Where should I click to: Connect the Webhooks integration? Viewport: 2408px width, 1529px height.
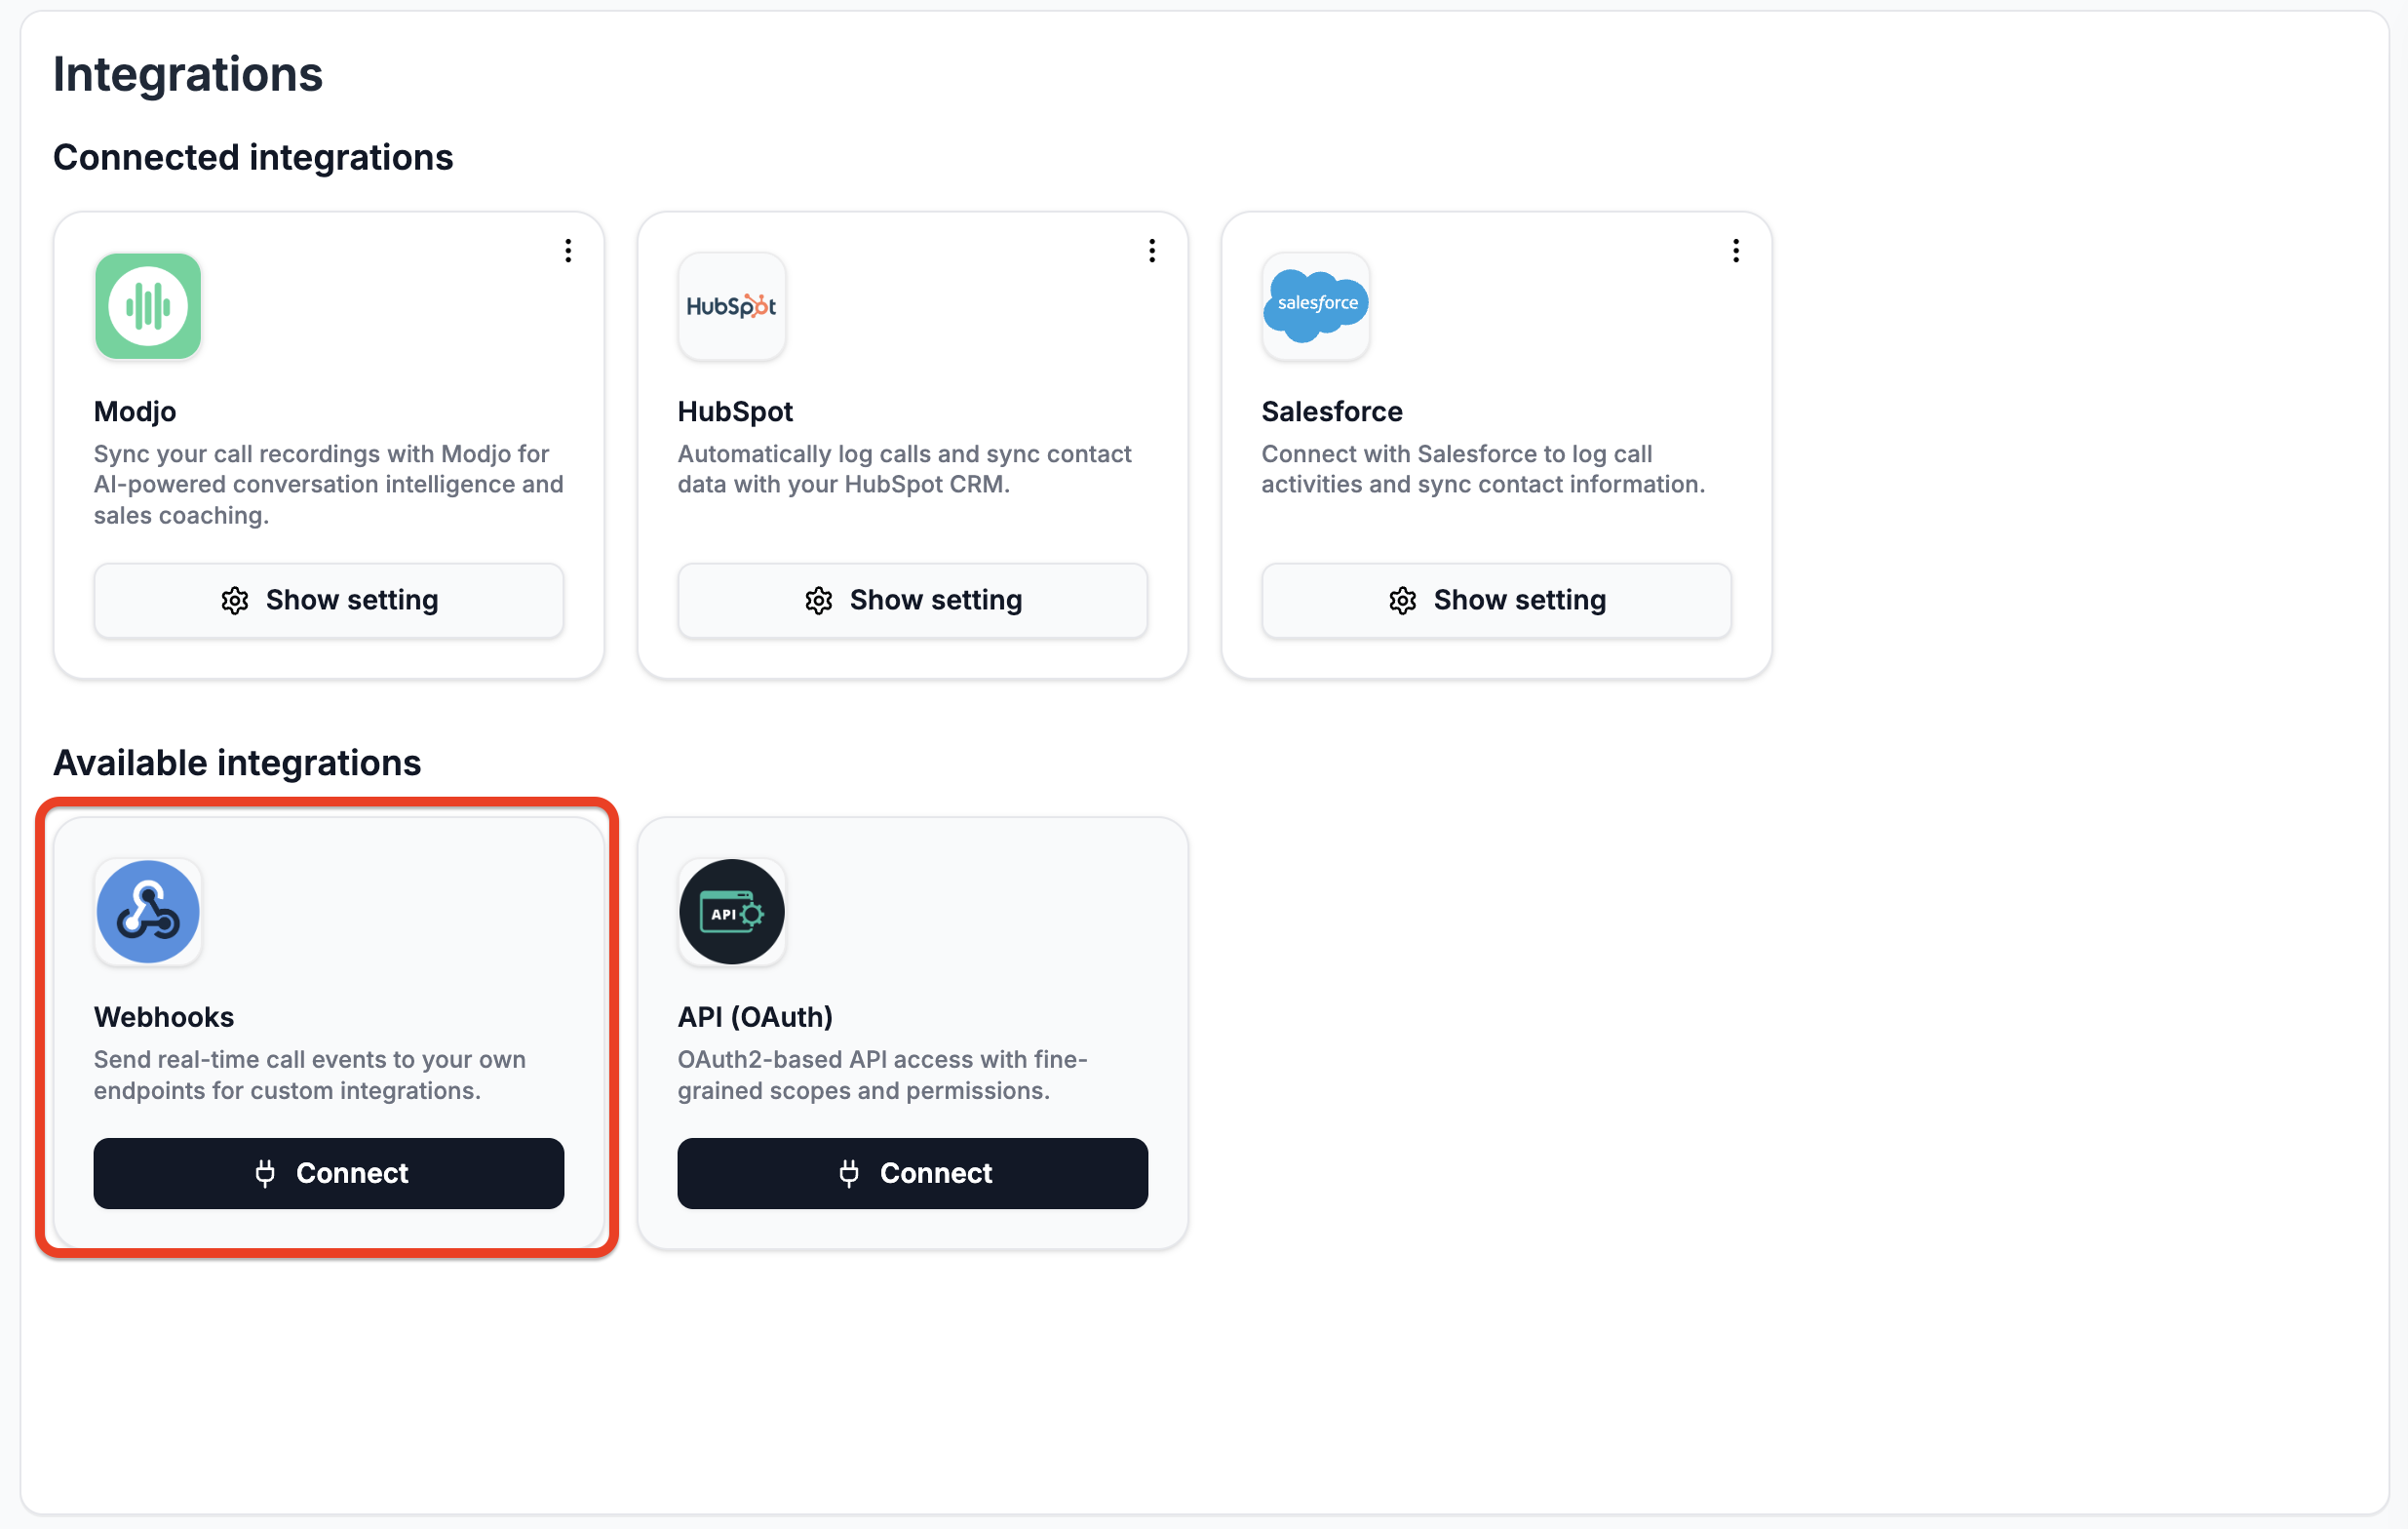tap(328, 1173)
